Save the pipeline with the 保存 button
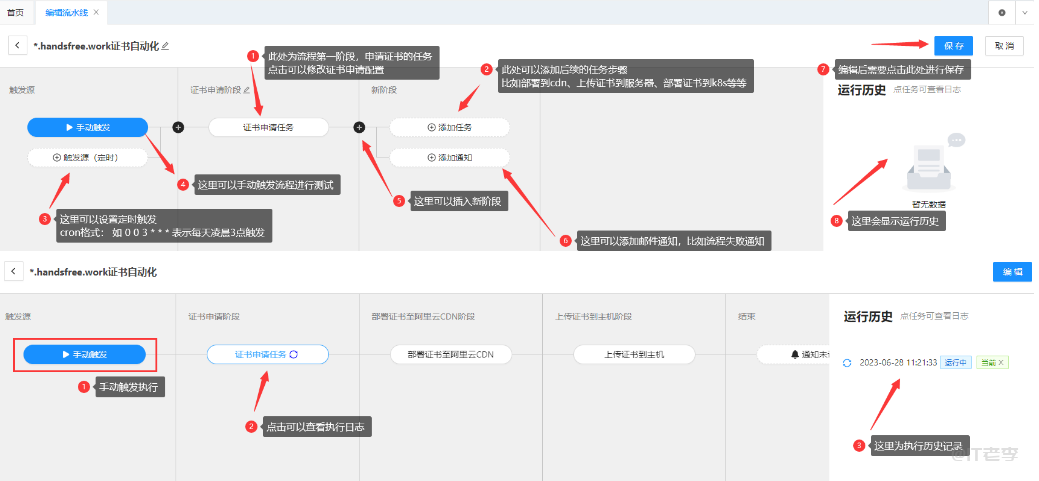The height and width of the screenshot is (481, 1039). (953, 46)
